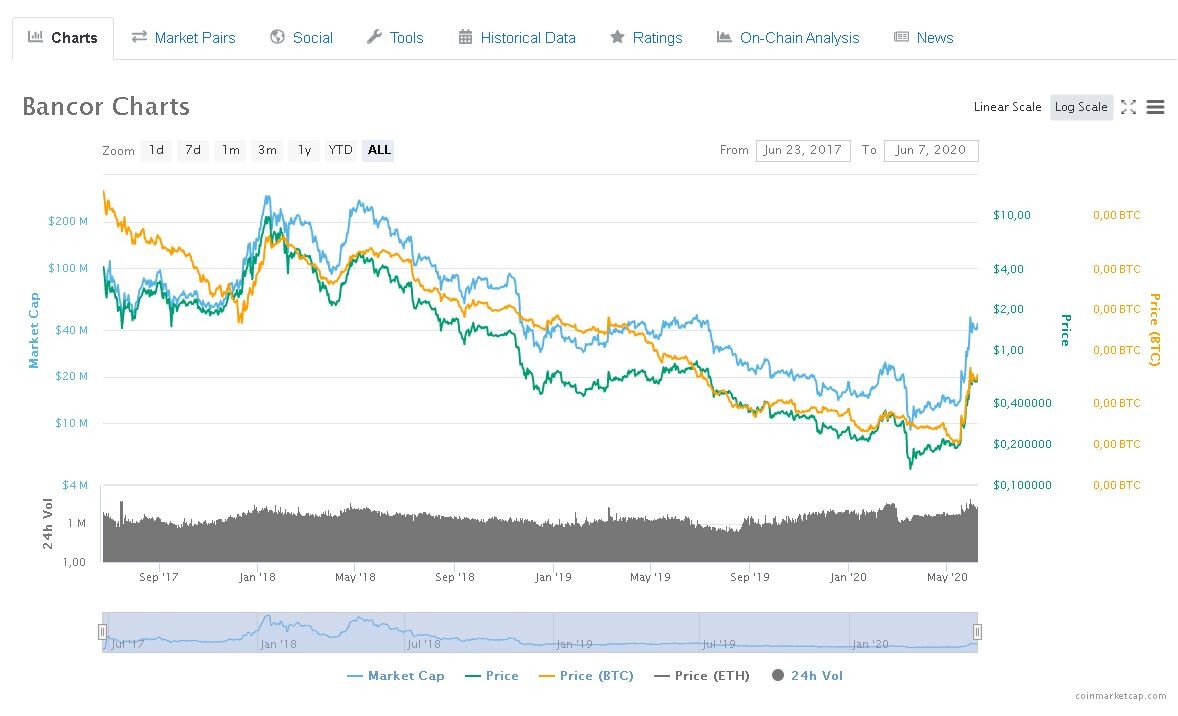Click the coinmarketcap.com credit link

pyautogui.click(x=1120, y=696)
